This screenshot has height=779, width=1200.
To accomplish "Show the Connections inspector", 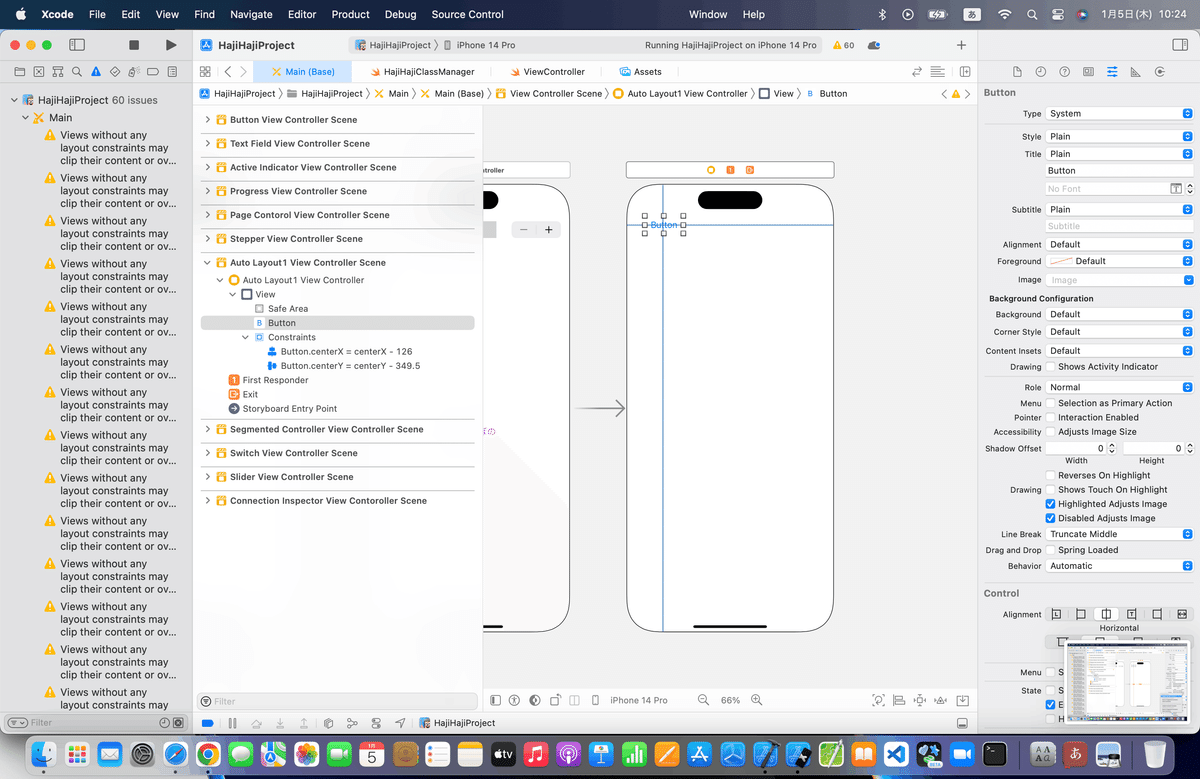I will point(1159,72).
